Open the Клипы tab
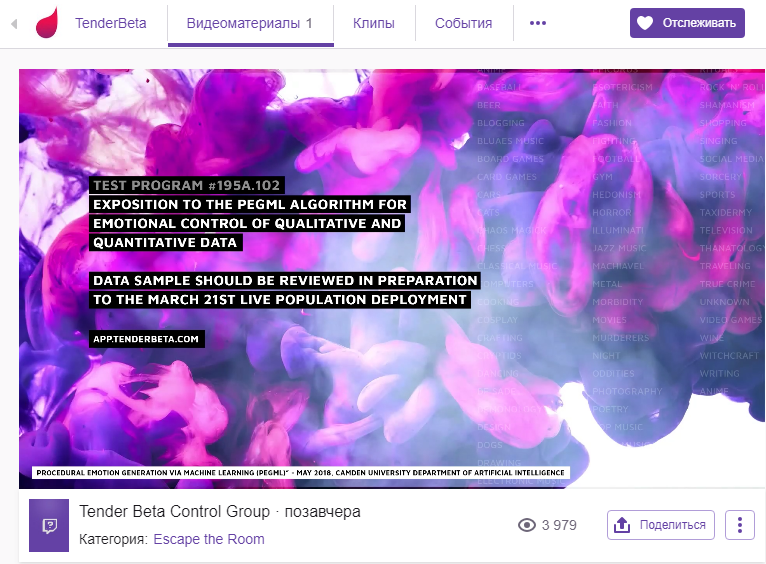Viewport: 766px width, 564px height. (x=373, y=23)
